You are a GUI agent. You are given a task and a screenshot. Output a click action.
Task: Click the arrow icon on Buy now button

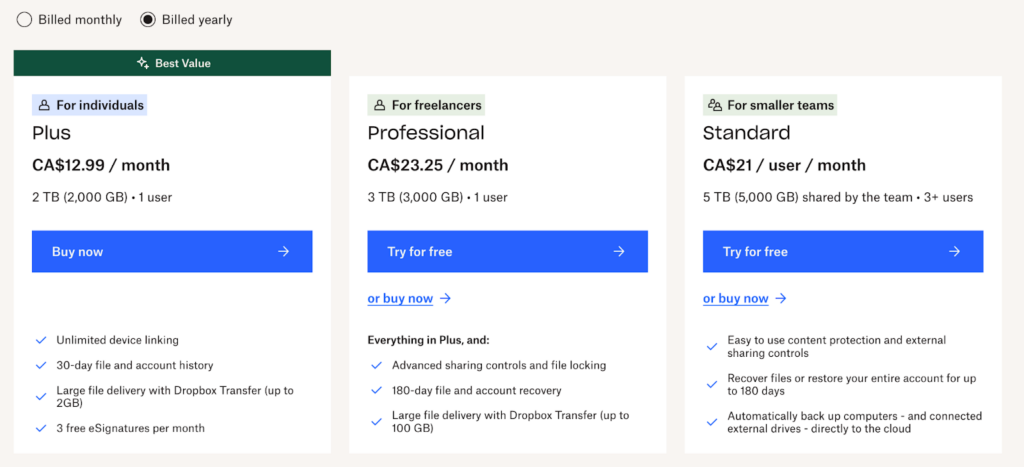283,251
